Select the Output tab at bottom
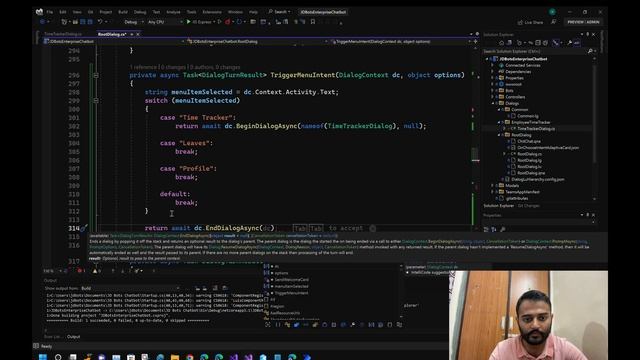Screen dimensions: 640x360 point(73,337)
